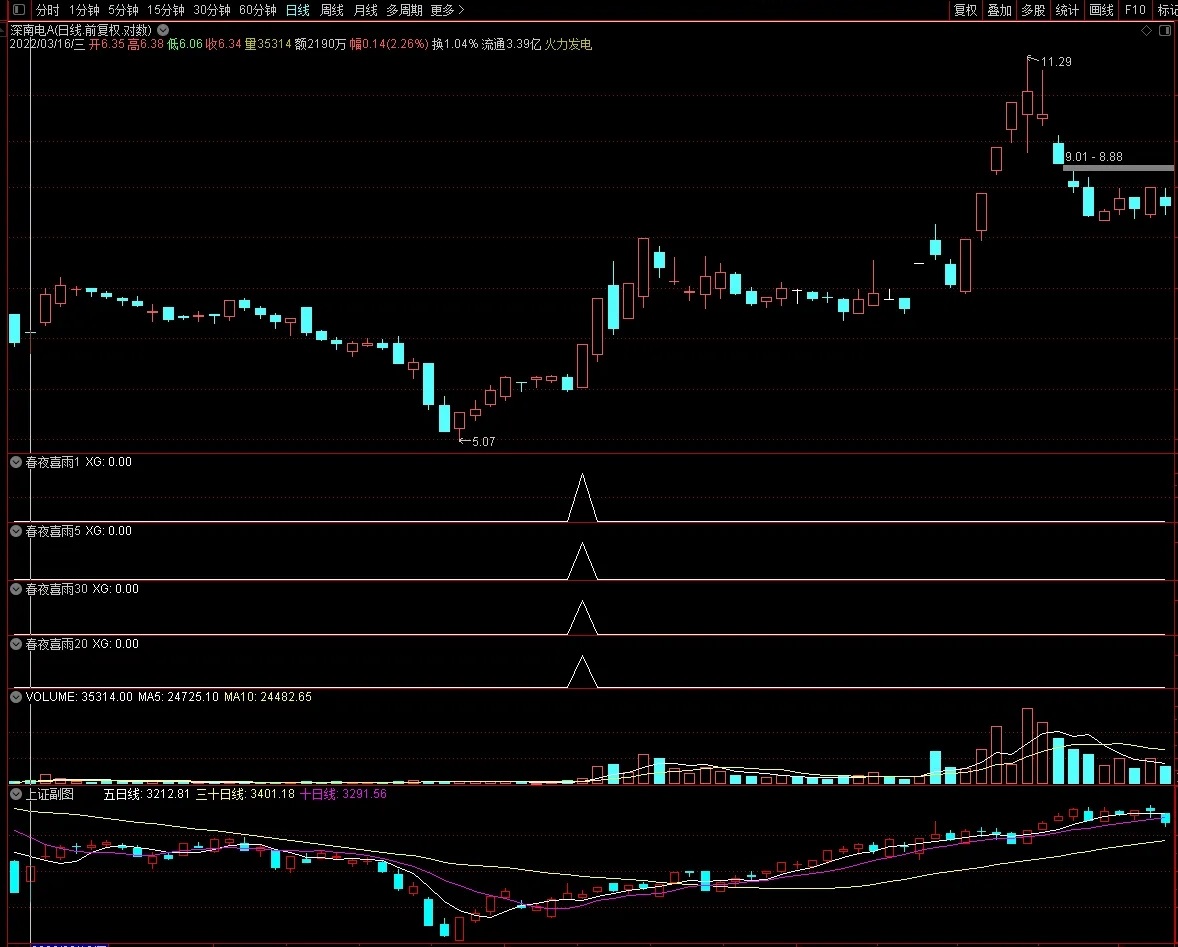
Task: Select the 60分钟 period tab
Action: coord(258,10)
